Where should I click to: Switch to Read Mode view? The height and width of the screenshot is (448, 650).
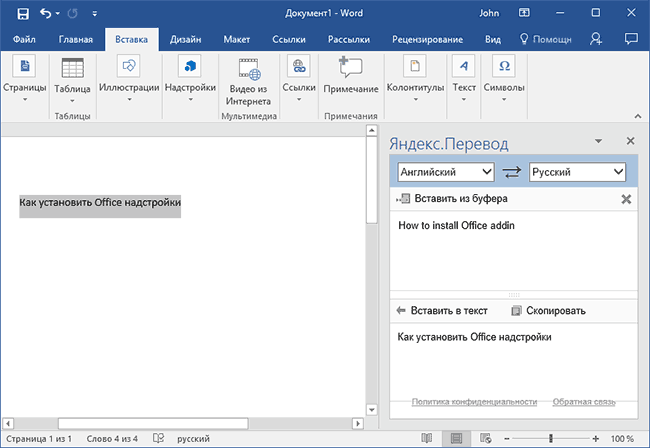[x=427, y=438]
